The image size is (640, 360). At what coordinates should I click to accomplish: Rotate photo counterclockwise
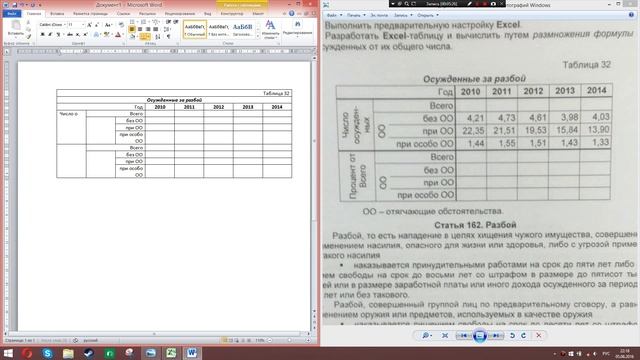(x=512, y=335)
